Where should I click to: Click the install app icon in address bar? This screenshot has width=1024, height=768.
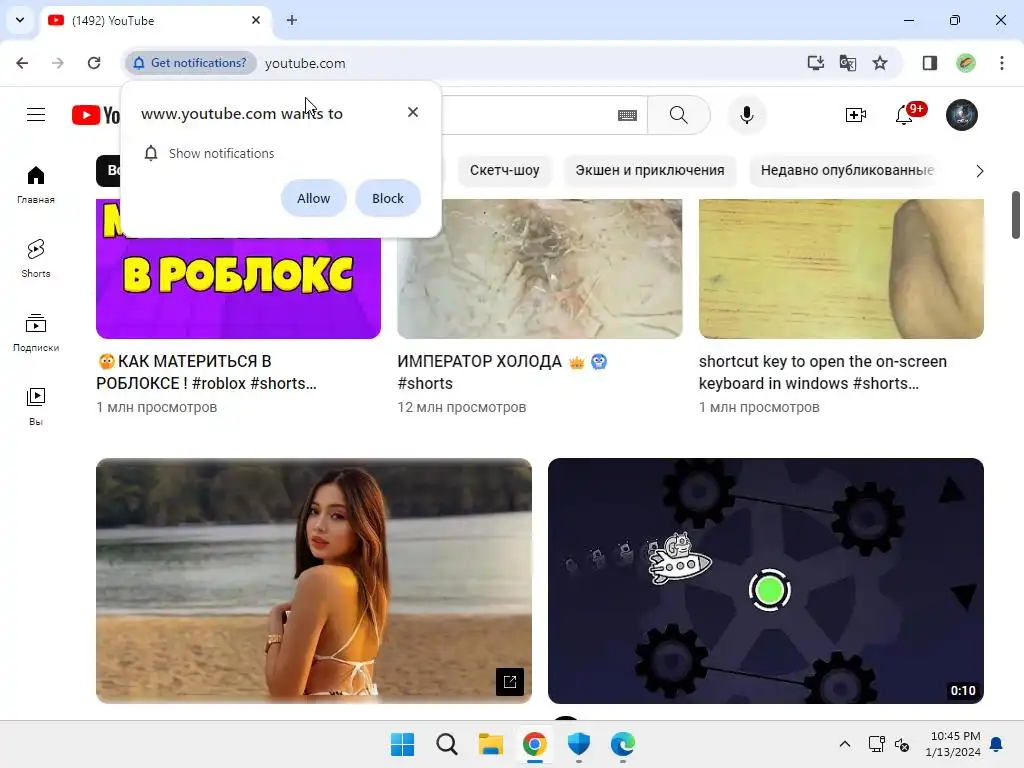tap(815, 63)
